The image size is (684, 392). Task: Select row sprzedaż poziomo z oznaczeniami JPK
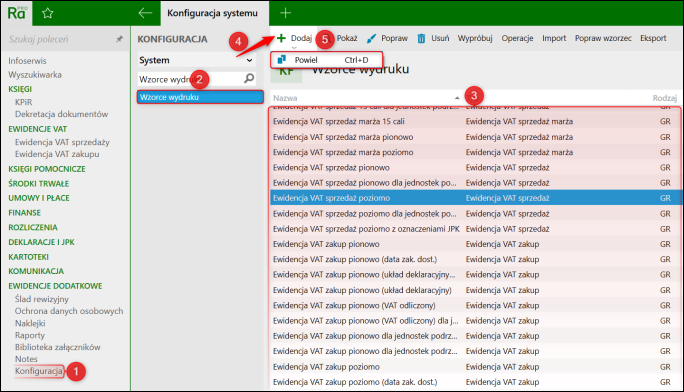[x=475, y=229]
